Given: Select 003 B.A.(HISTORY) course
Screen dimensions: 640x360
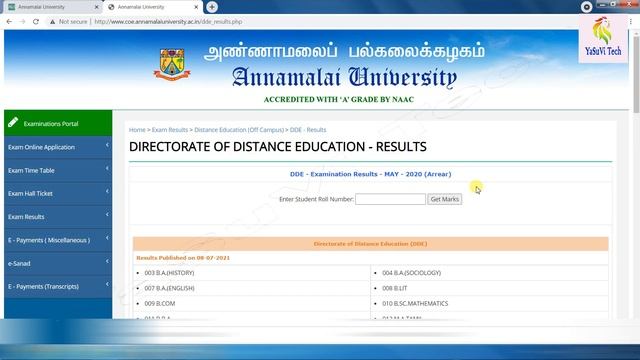Looking at the screenshot, I should (169, 273).
